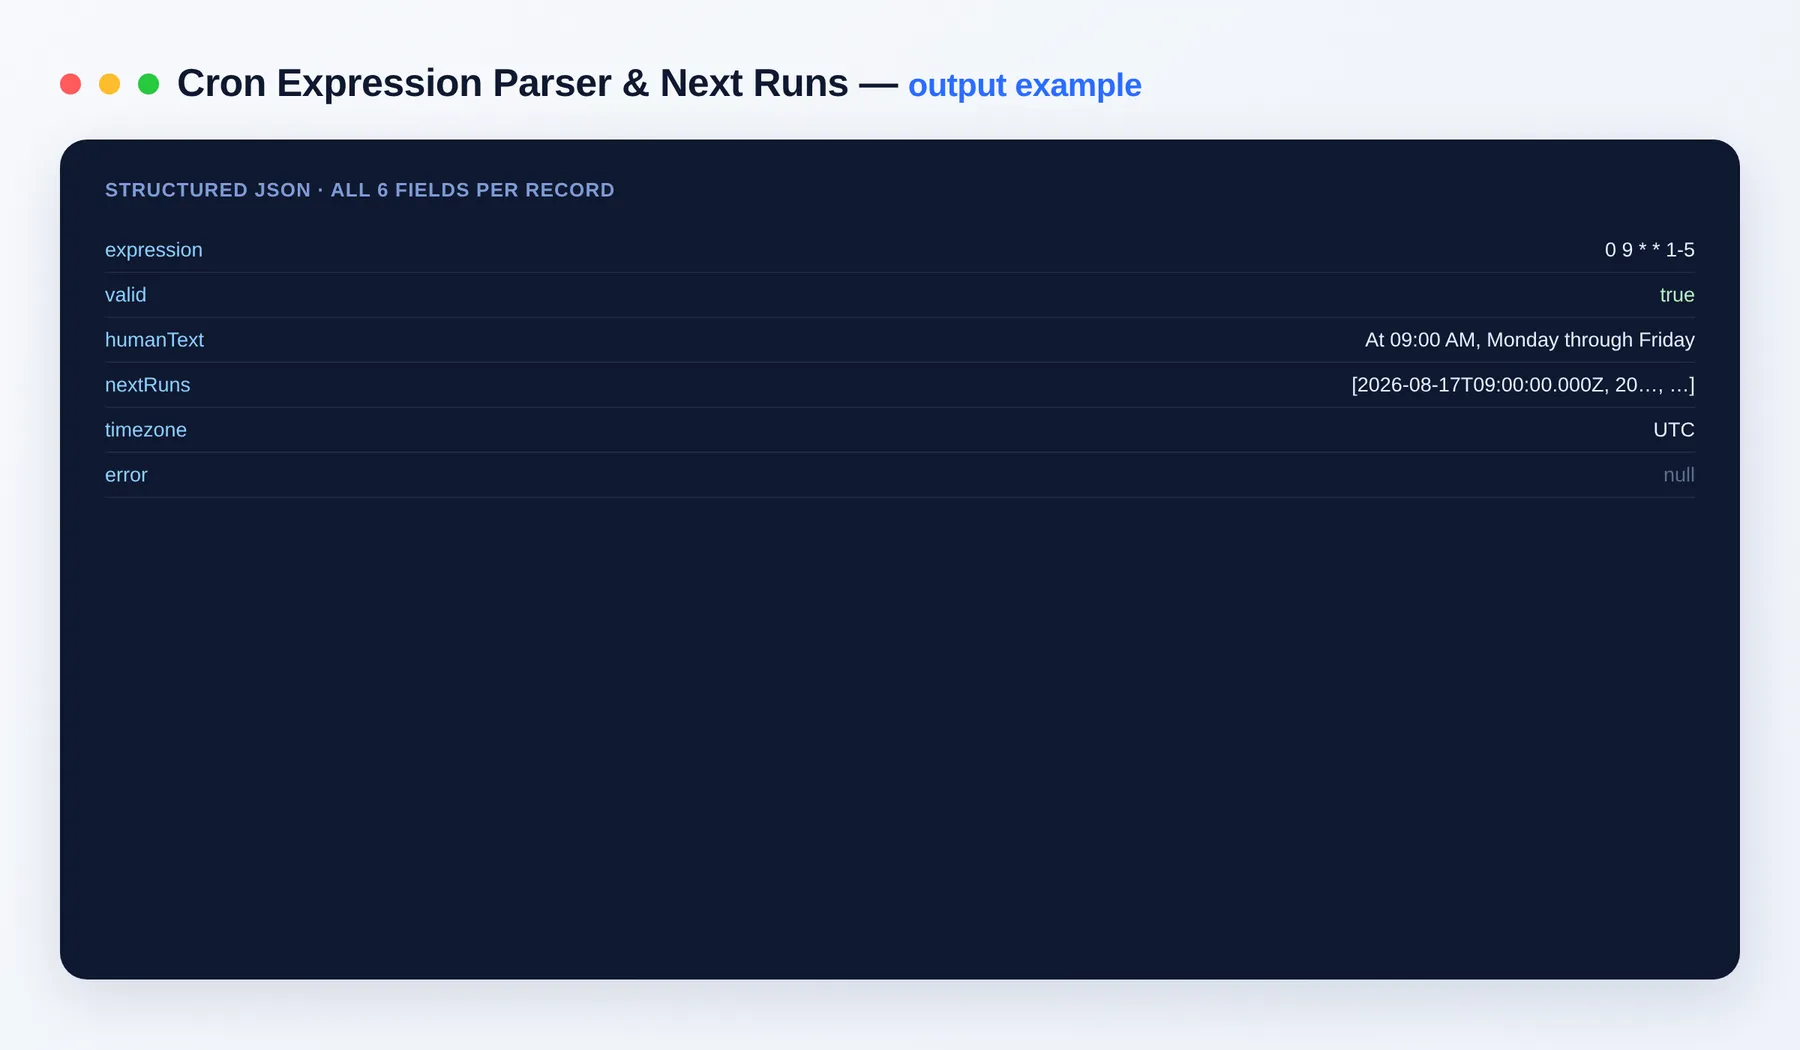Select the expression value '0 9 * * 1-5'
The width and height of the screenshot is (1800, 1050).
click(x=1649, y=250)
